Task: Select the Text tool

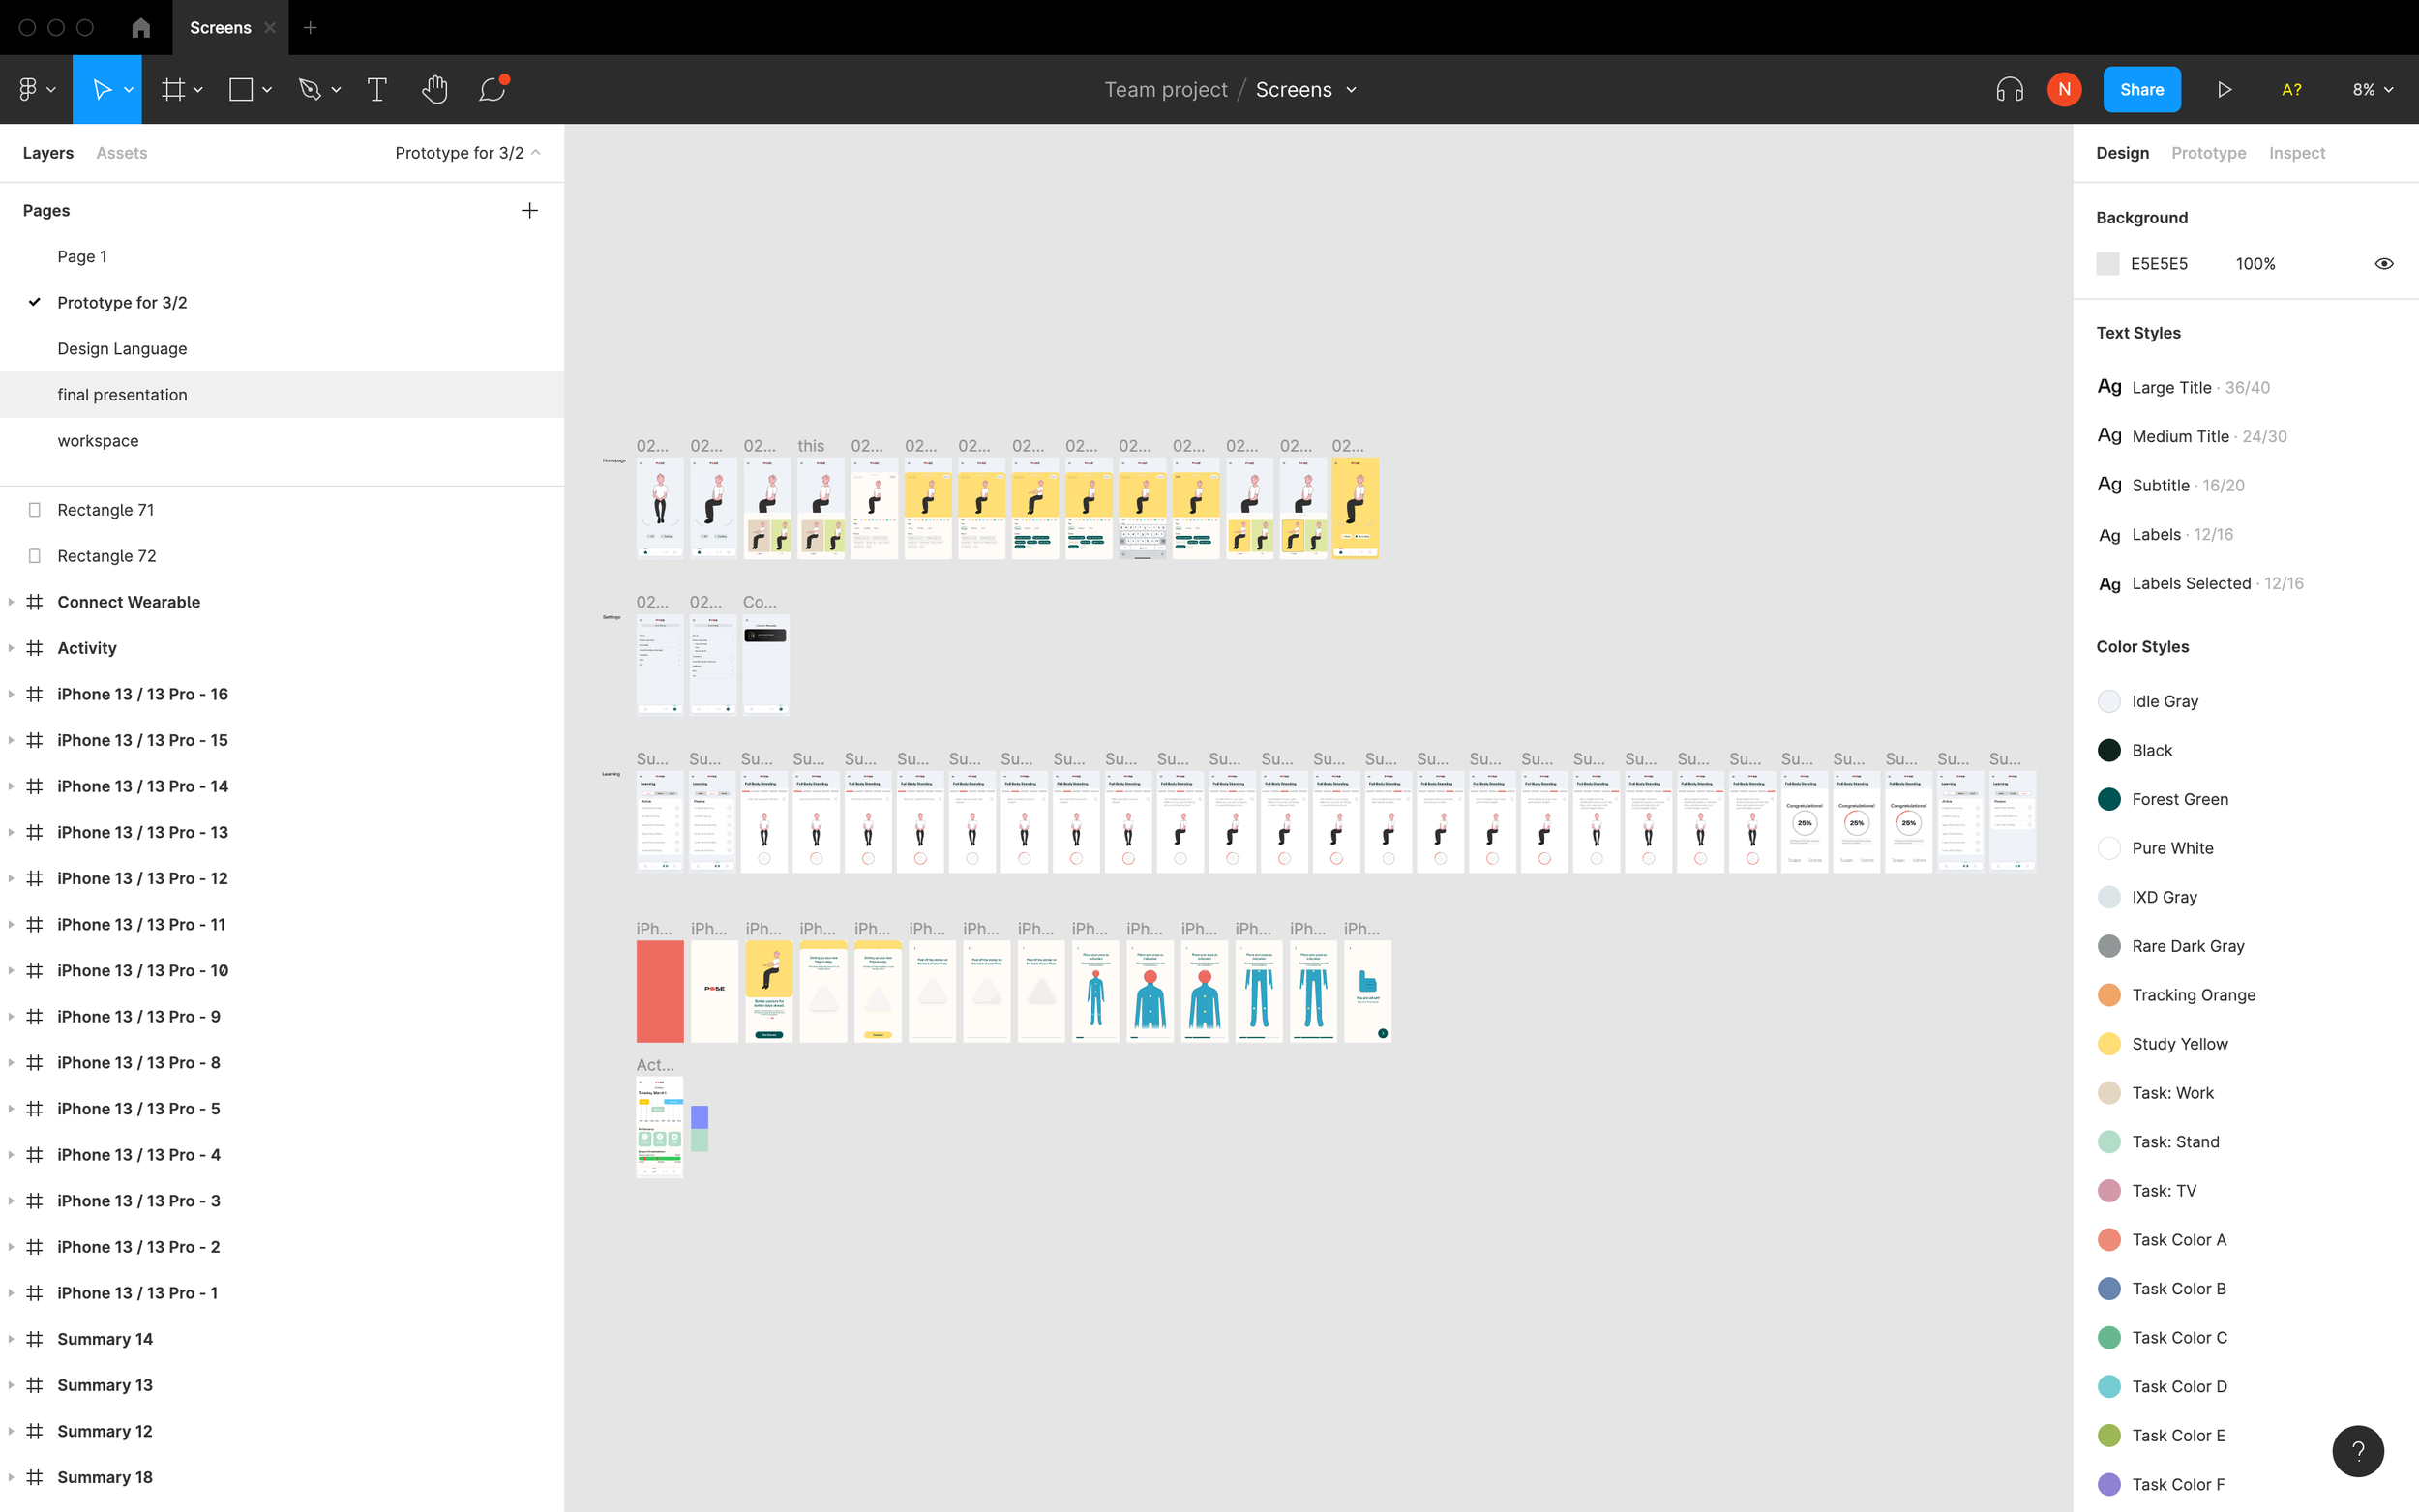Action: click(377, 90)
